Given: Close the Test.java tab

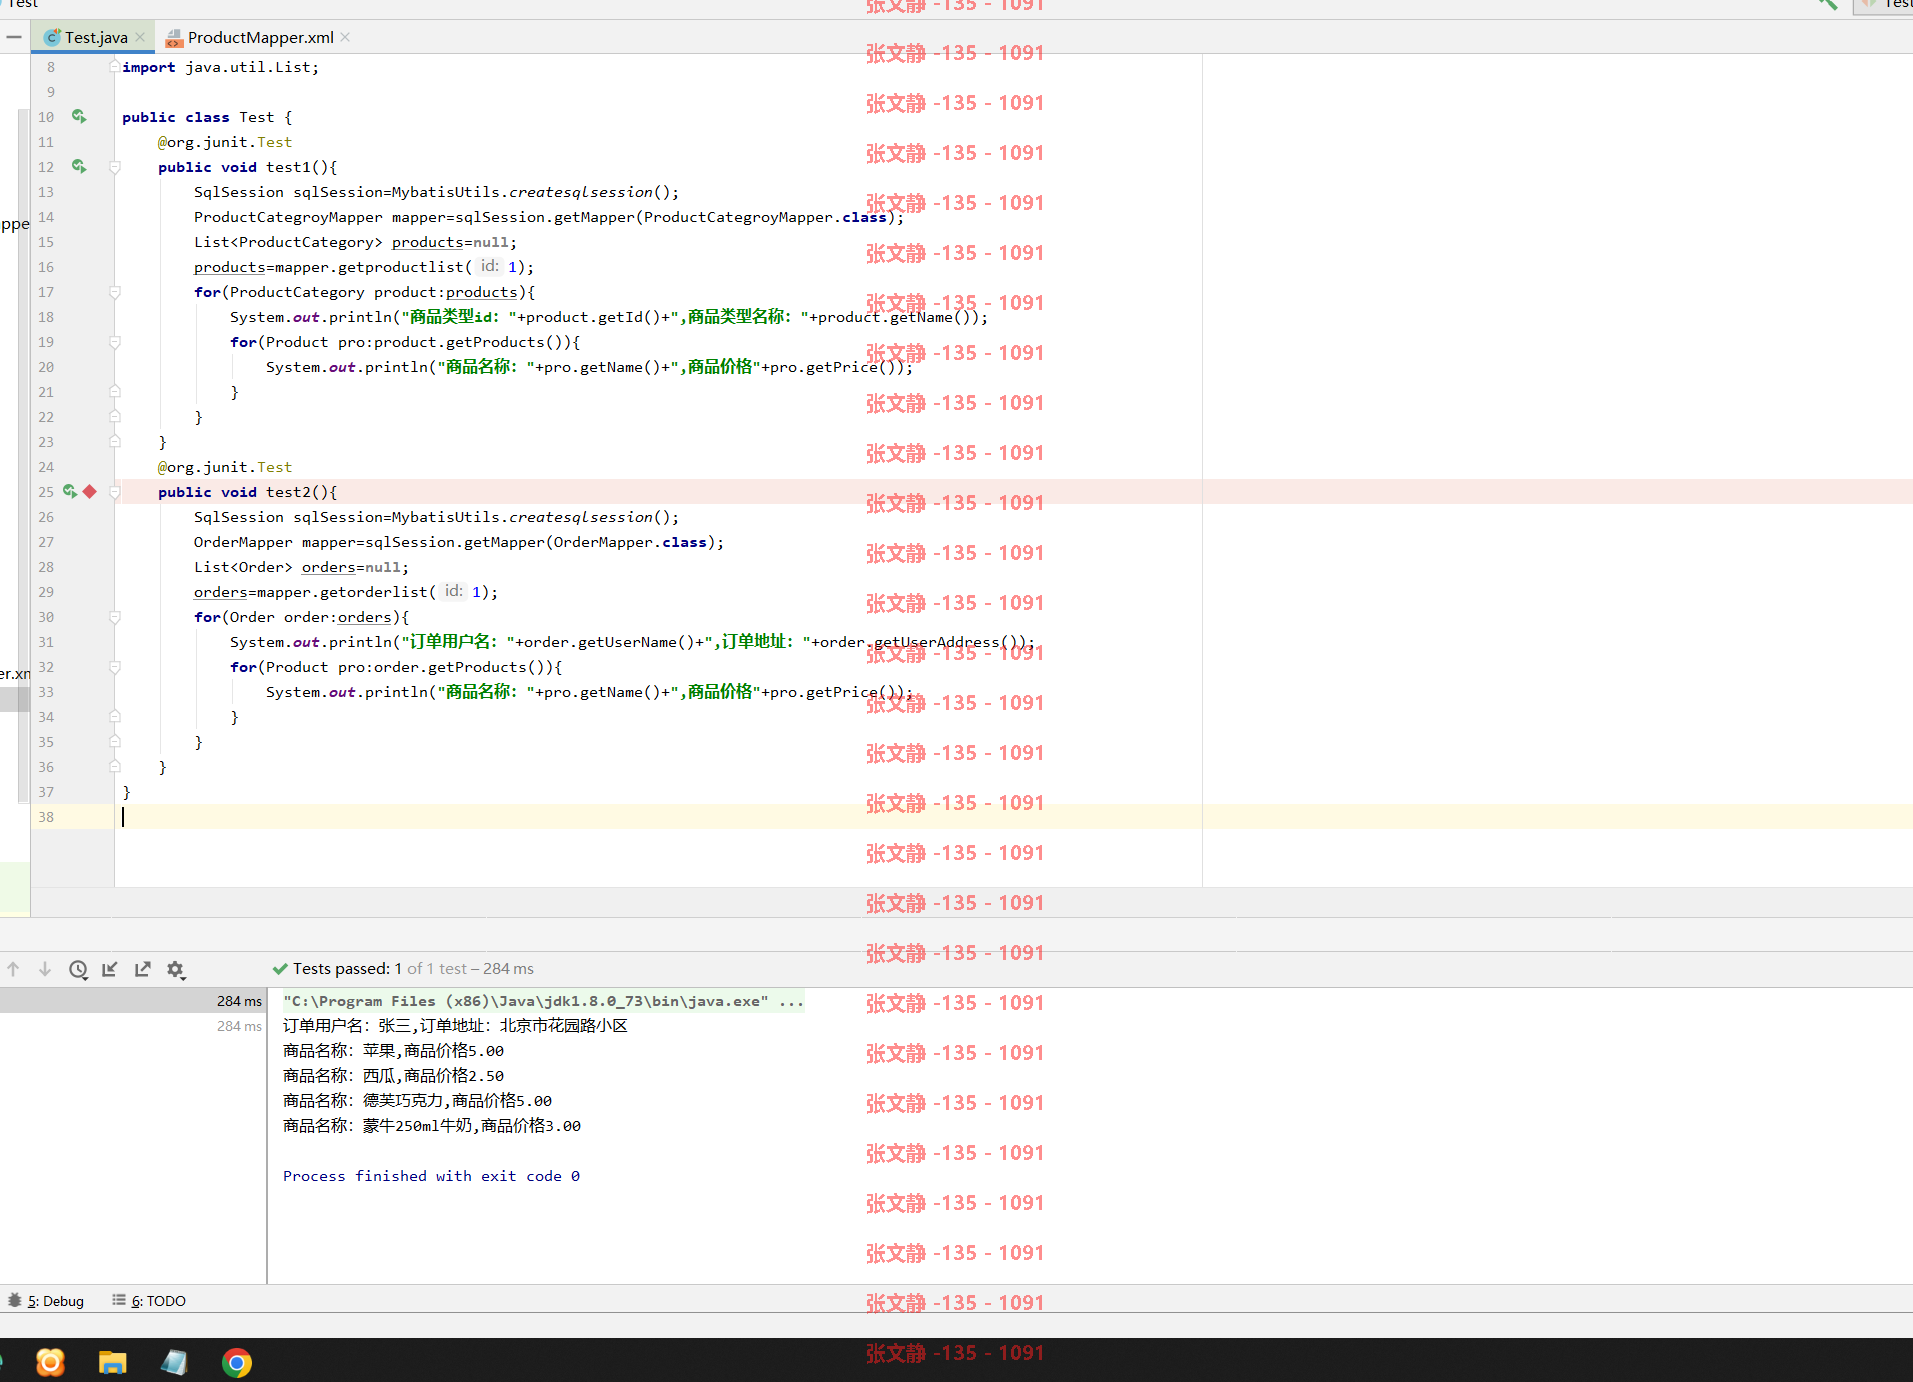Looking at the screenshot, I should [140, 37].
